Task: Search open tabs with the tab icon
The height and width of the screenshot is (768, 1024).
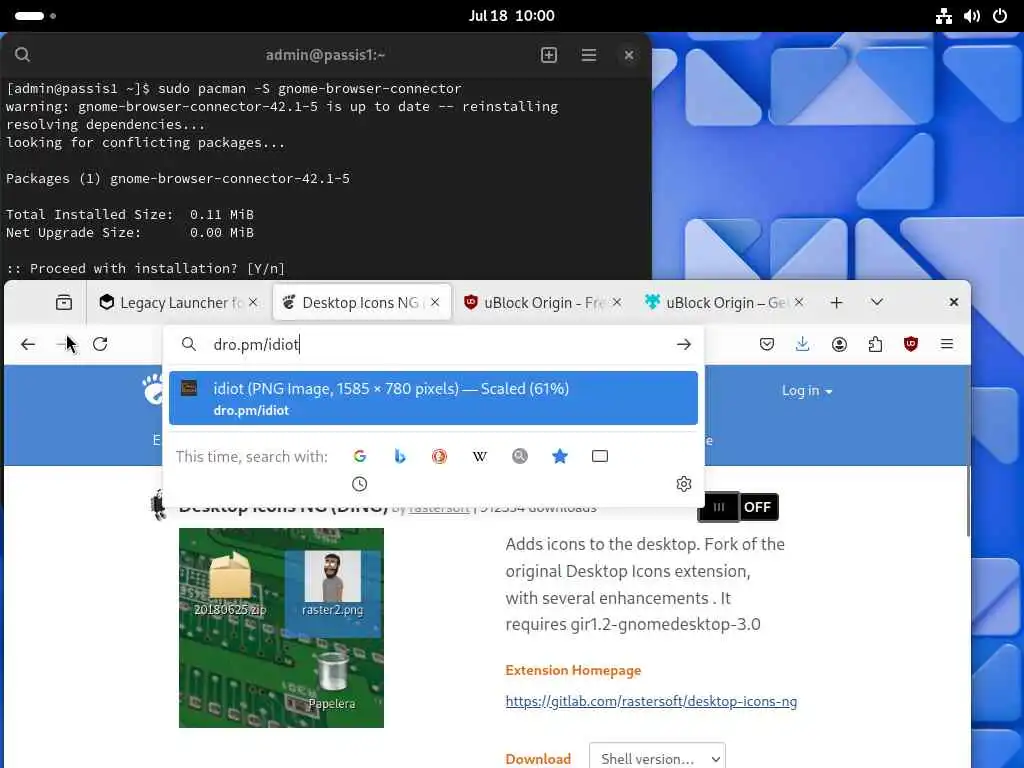Action: 600,456
